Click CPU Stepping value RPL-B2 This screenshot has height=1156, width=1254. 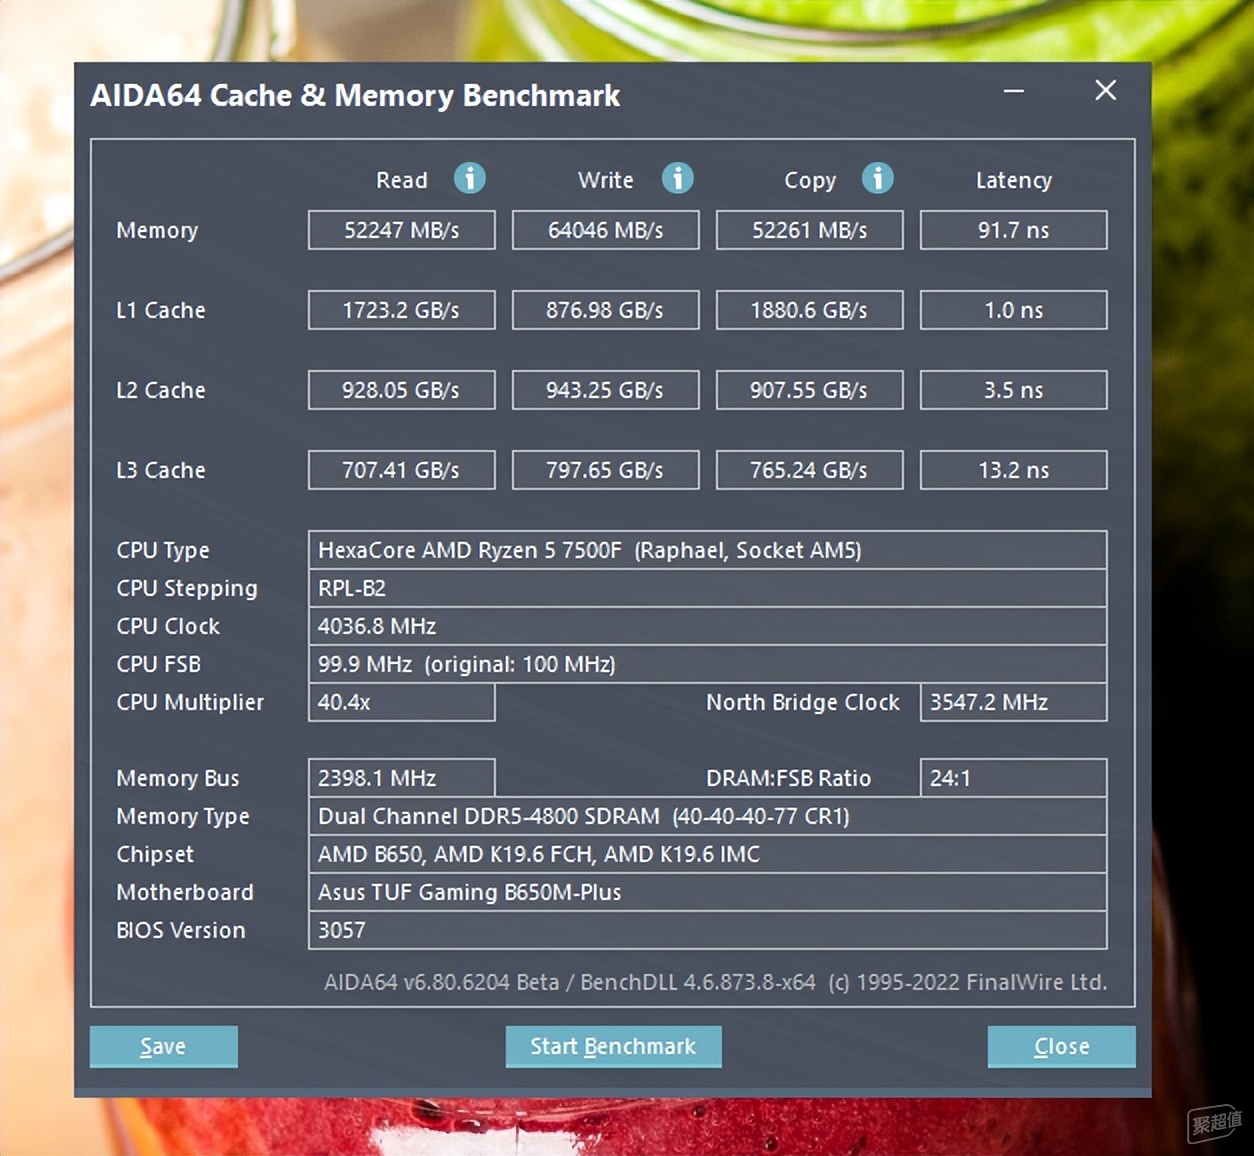[708, 588]
